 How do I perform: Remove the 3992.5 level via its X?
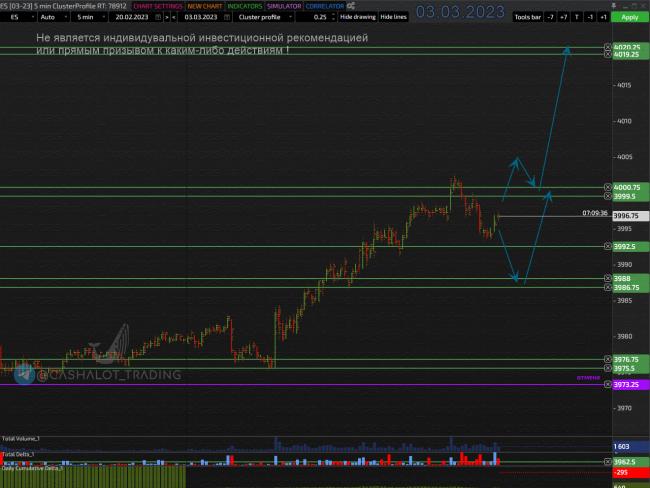[x=607, y=246]
